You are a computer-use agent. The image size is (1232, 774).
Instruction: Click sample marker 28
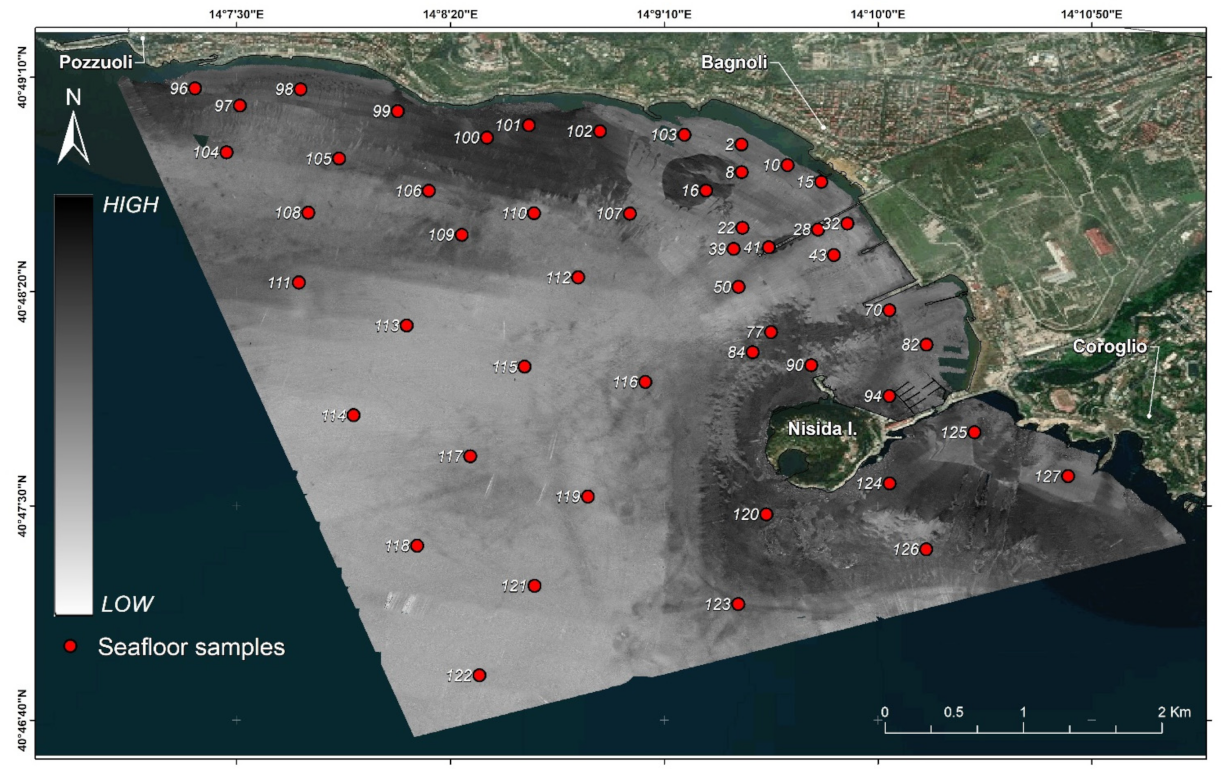coord(818,229)
